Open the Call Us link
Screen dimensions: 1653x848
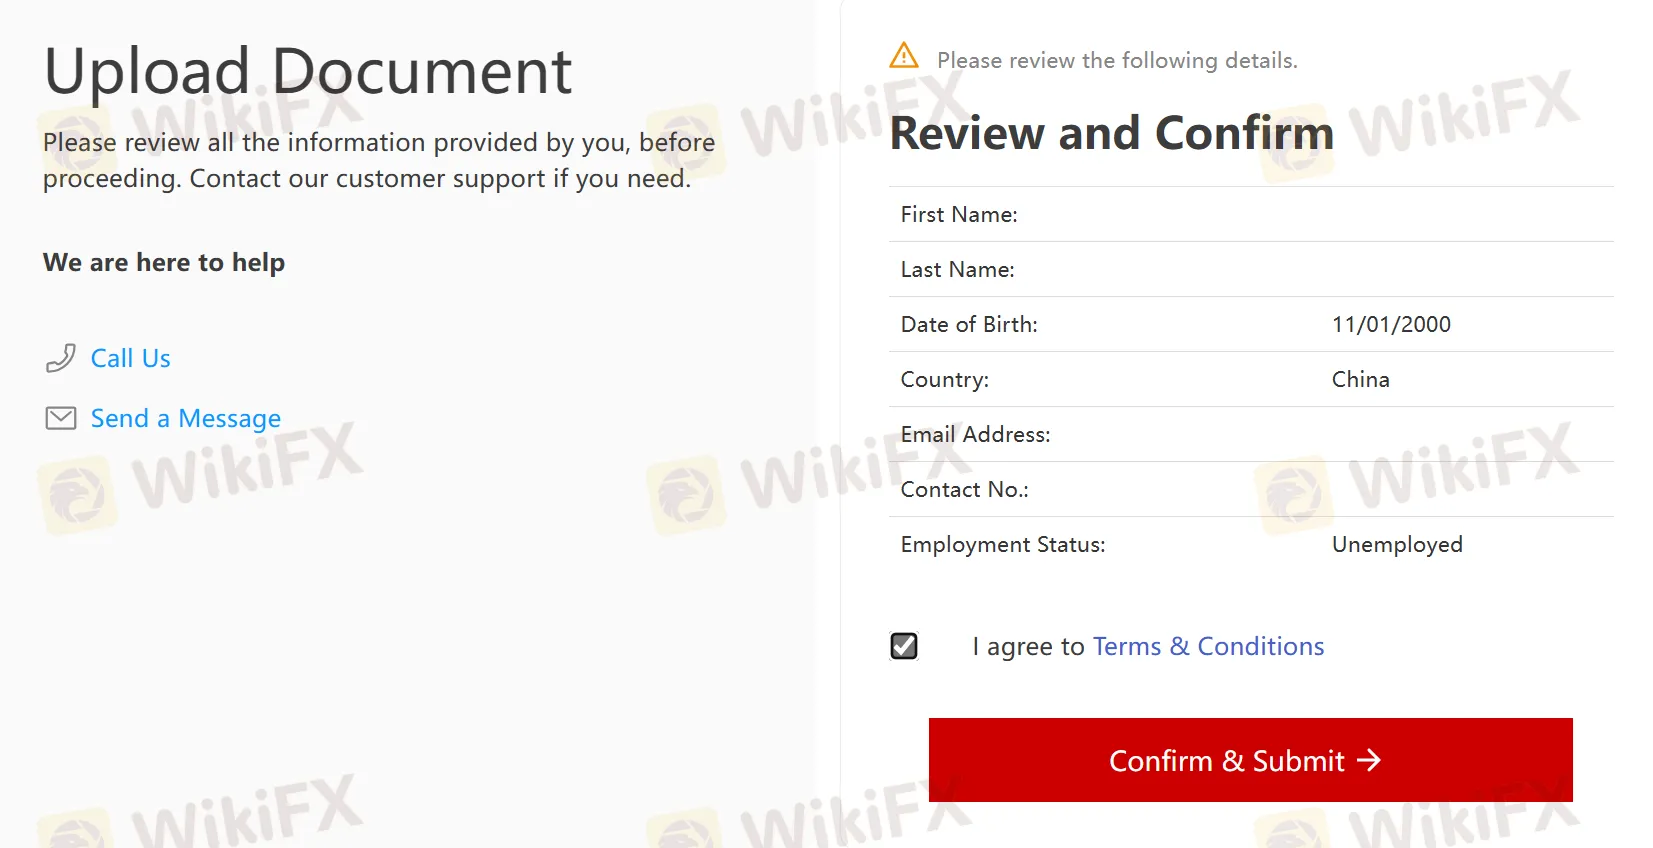130,358
